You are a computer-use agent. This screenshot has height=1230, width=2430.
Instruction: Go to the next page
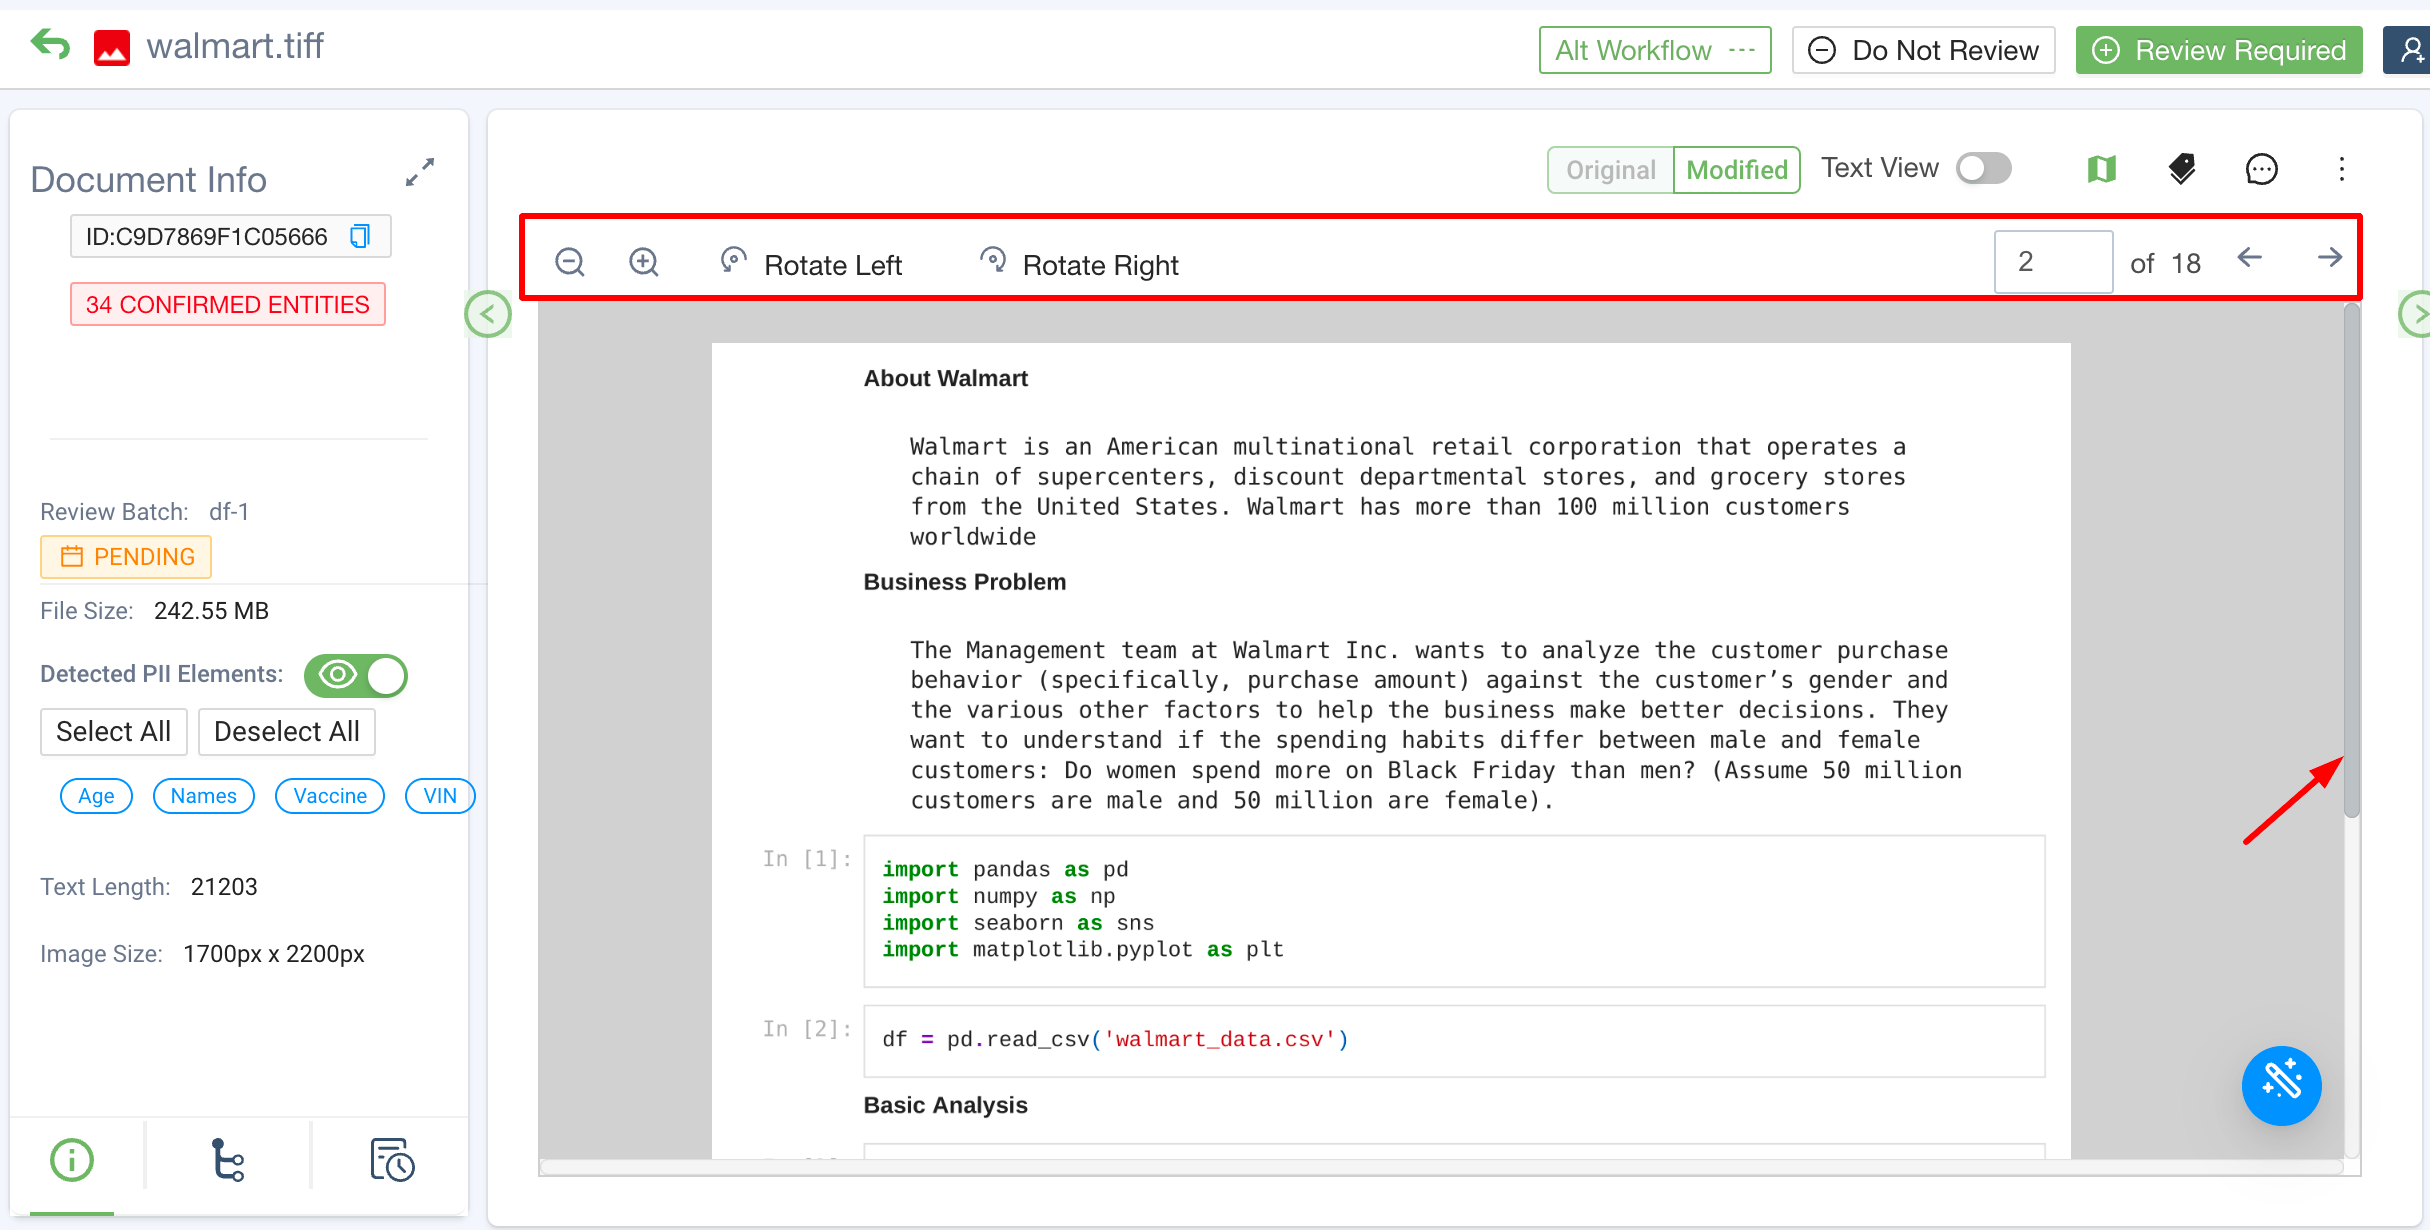pos(2330,258)
